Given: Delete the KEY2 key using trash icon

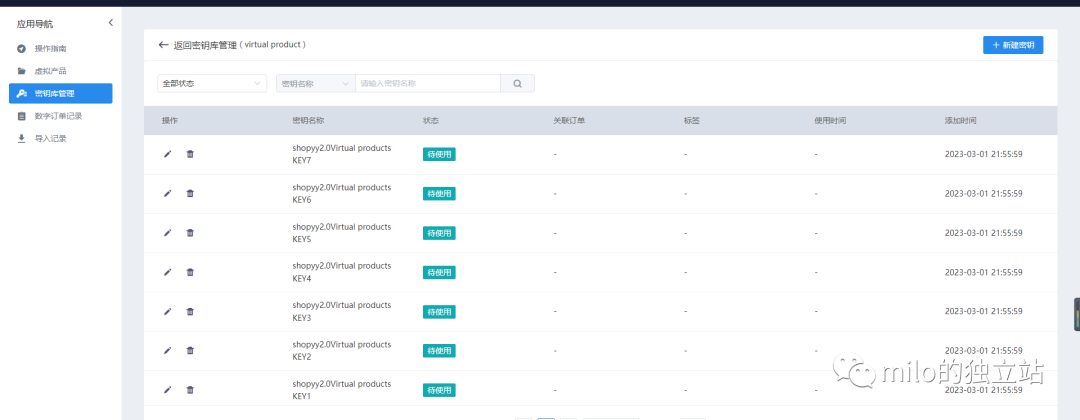Looking at the screenshot, I should coord(190,350).
